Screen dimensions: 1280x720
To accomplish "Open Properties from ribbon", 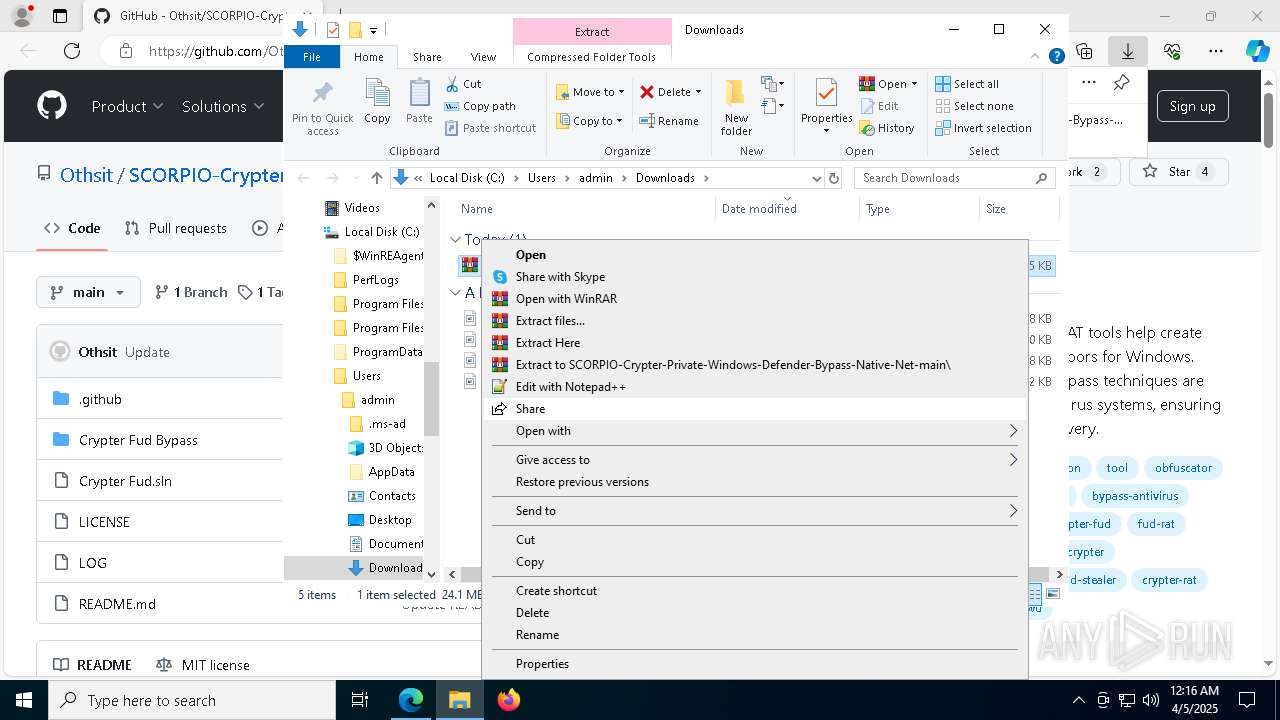I will pos(826,107).
